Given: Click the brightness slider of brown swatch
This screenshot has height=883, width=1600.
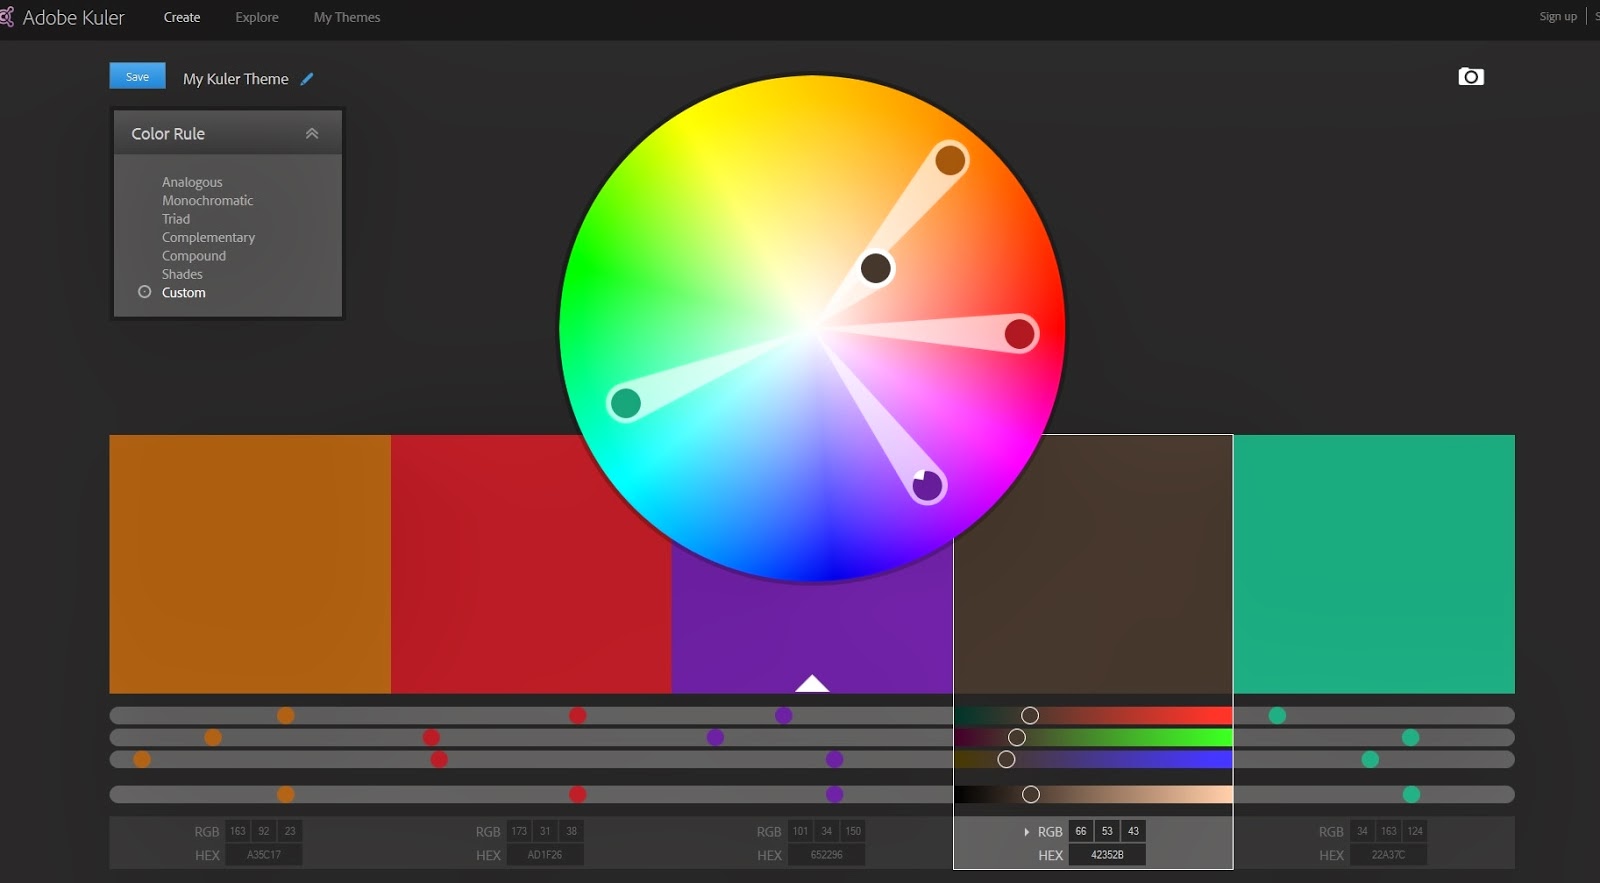Looking at the screenshot, I should coord(1093,794).
